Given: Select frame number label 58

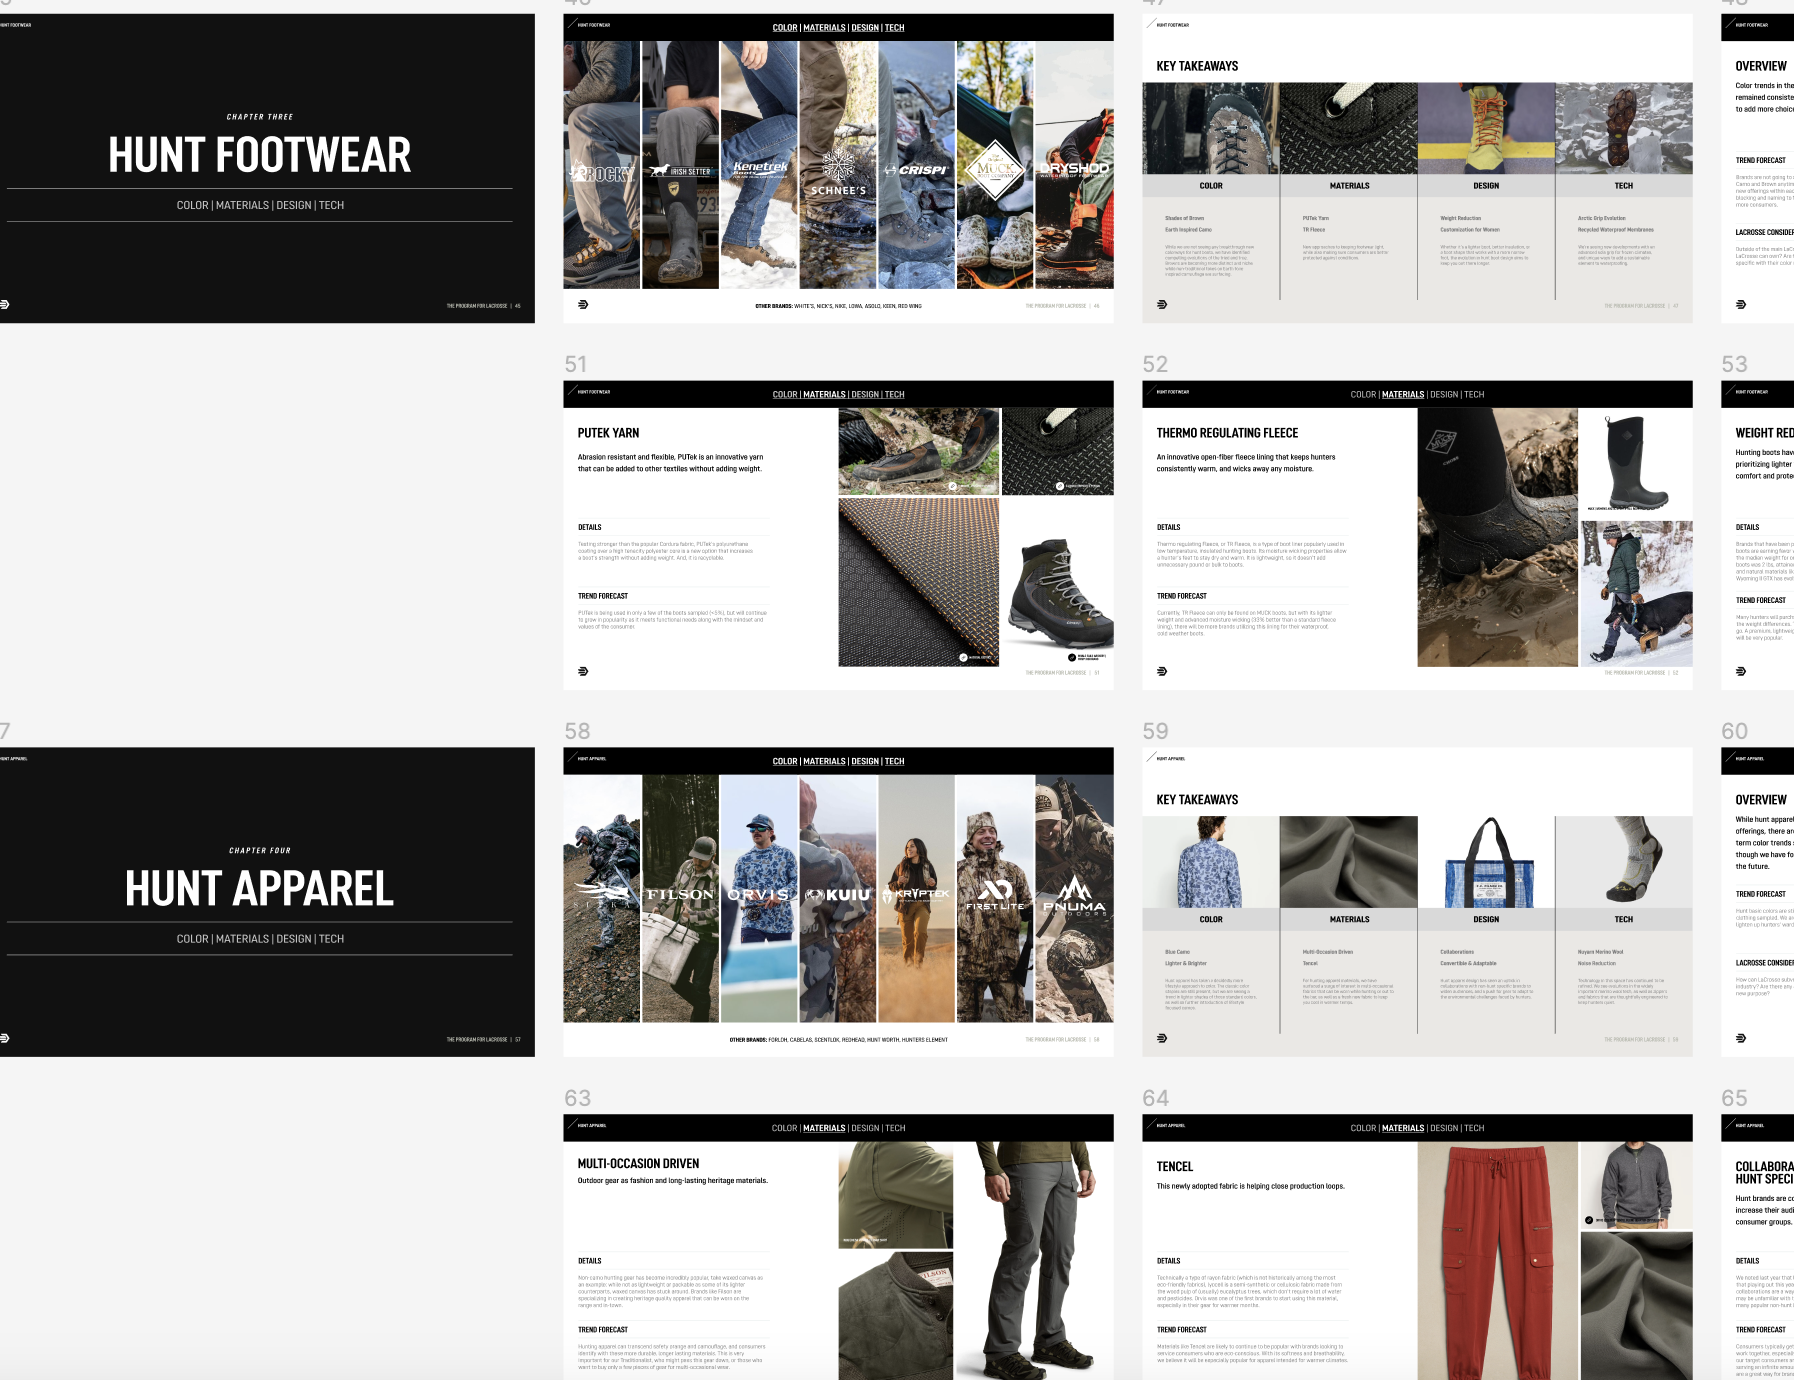Looking at the screenshot, I should pos(577,732).
